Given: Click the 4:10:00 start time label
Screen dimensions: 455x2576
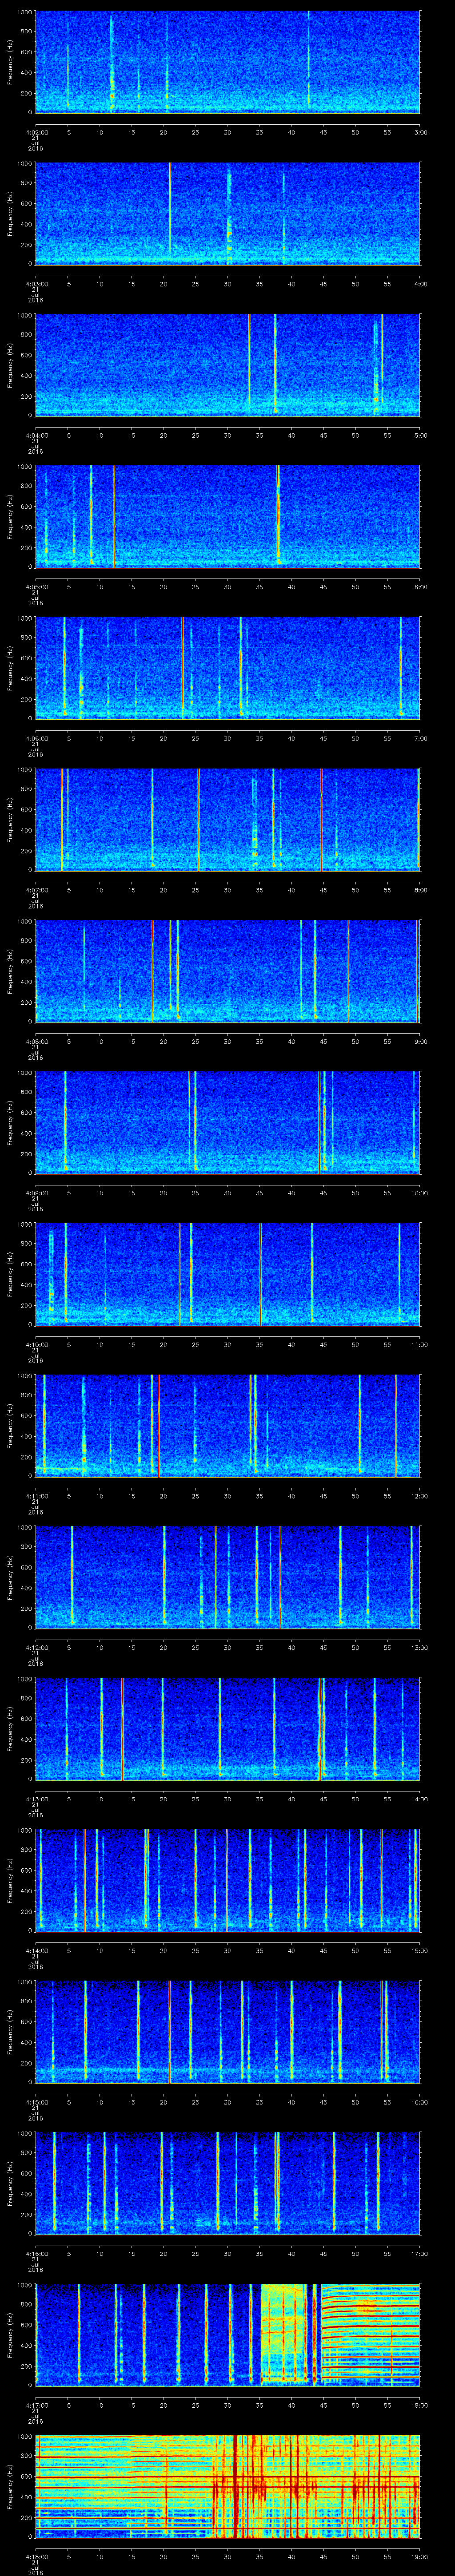Looking at the screenshot, I should [36, 1344].
